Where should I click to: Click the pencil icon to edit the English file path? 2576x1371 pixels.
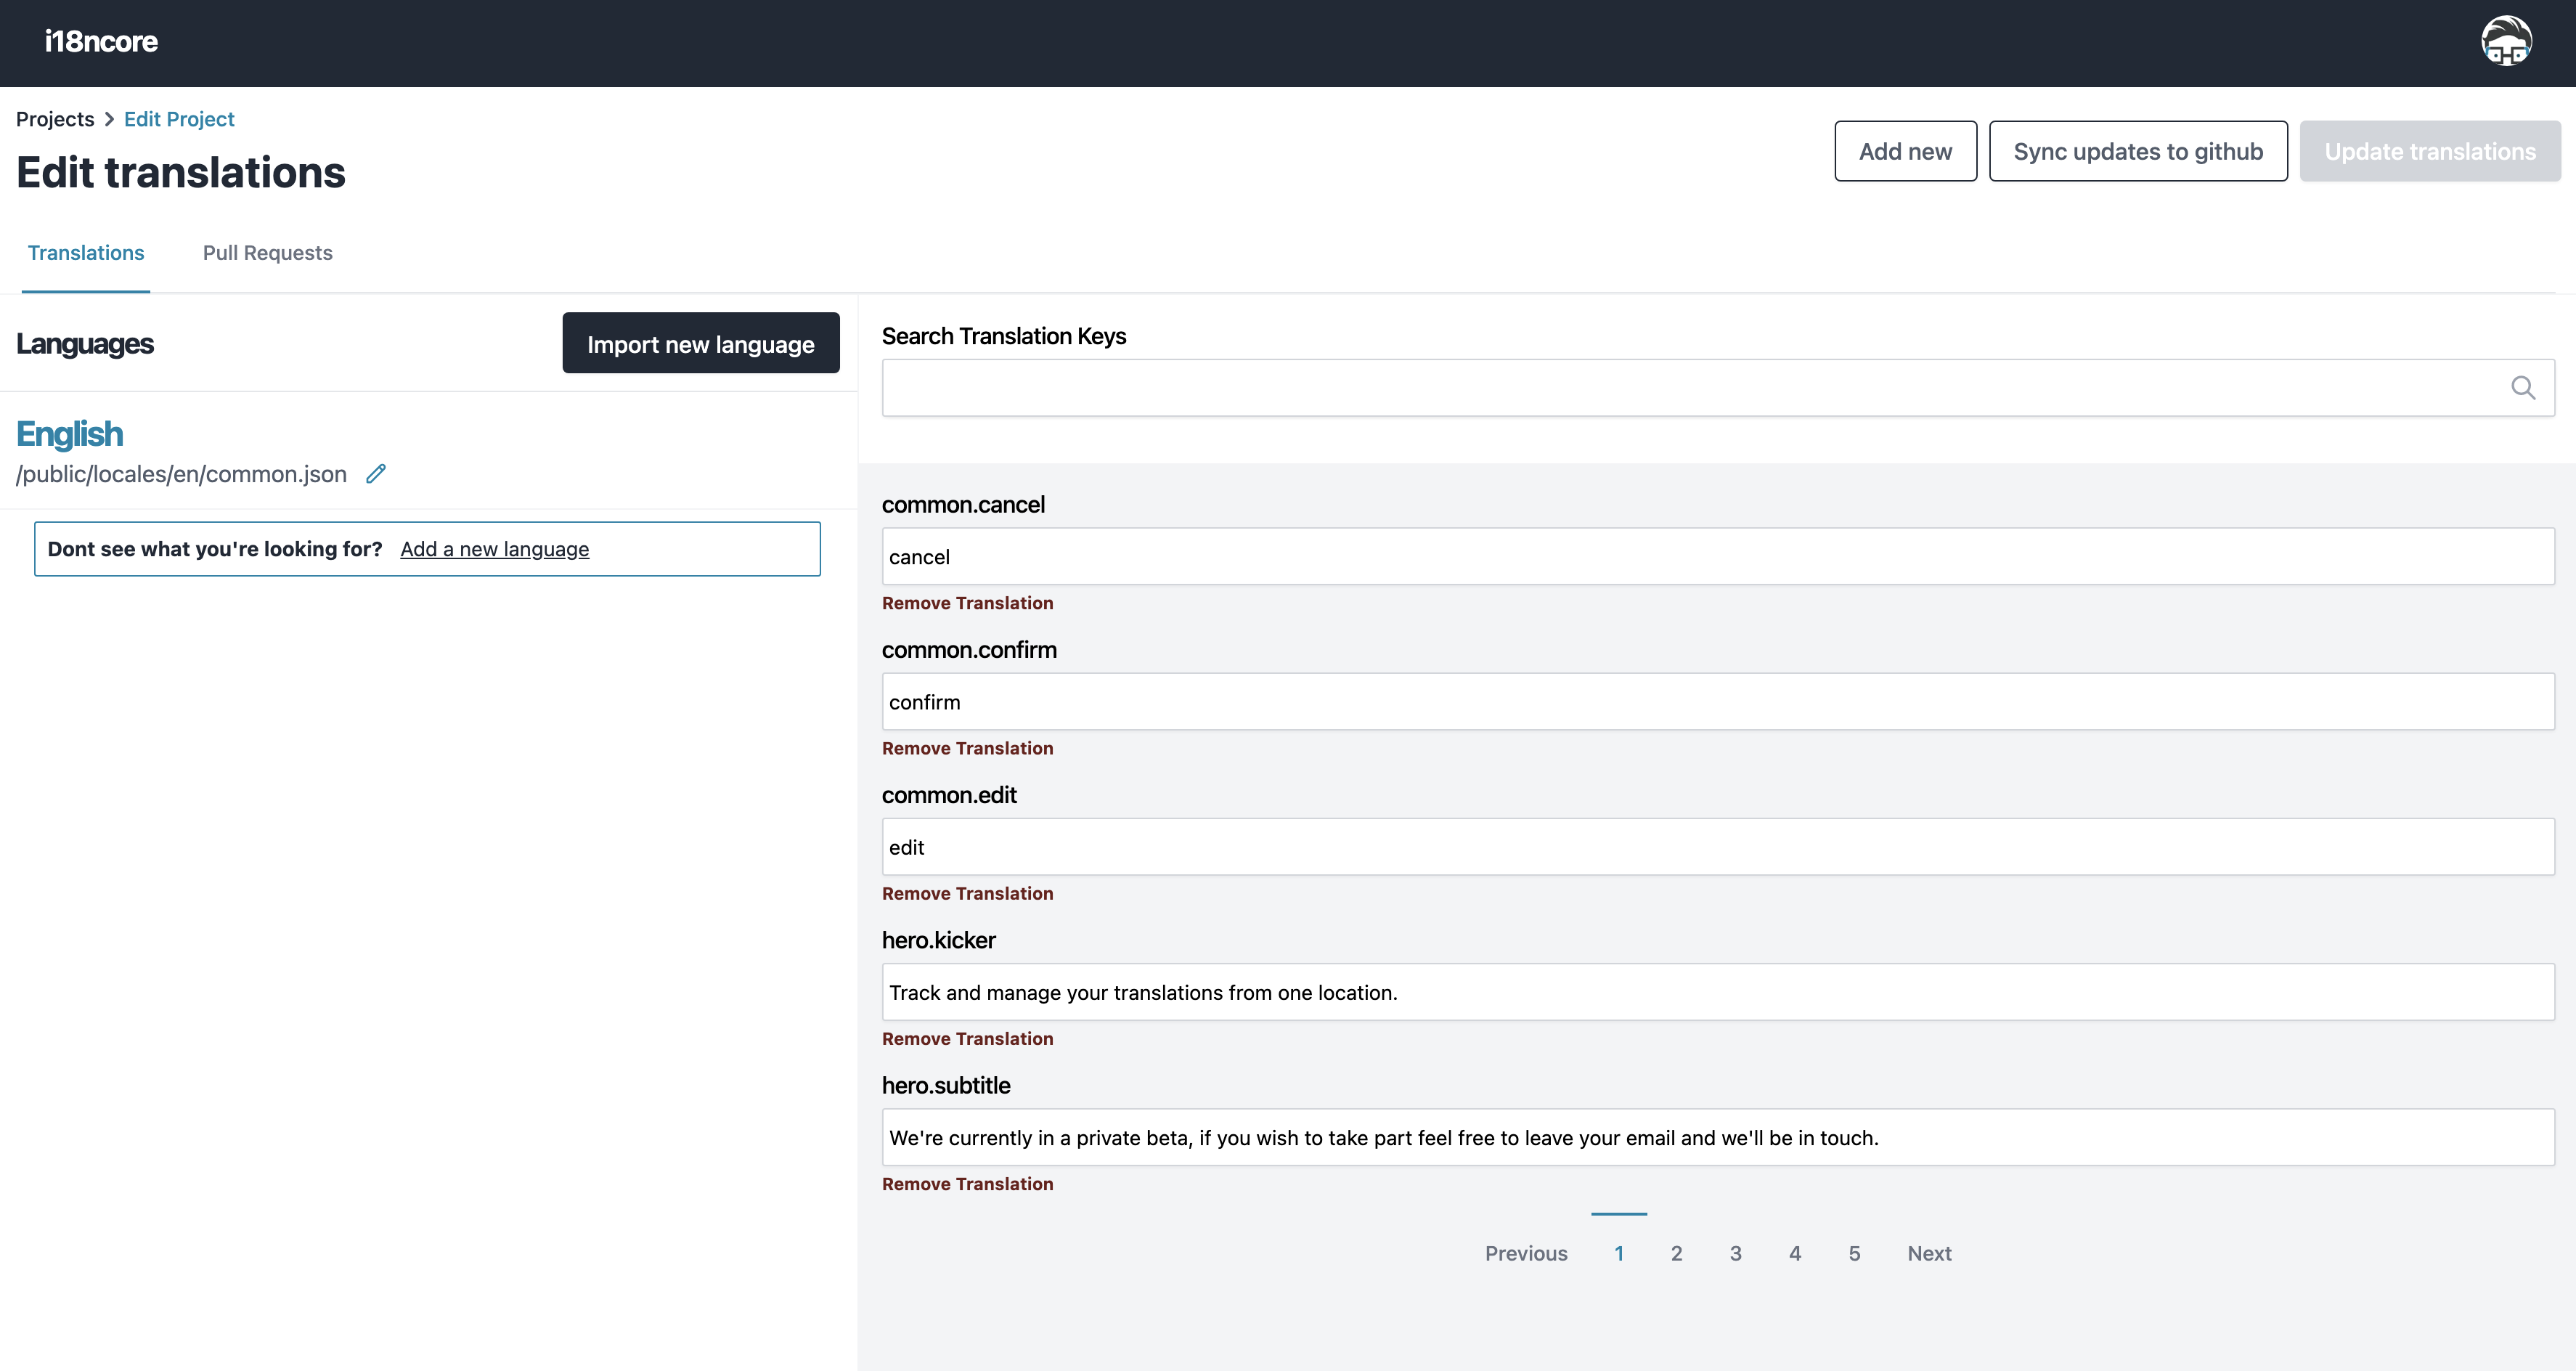point(376,474)
